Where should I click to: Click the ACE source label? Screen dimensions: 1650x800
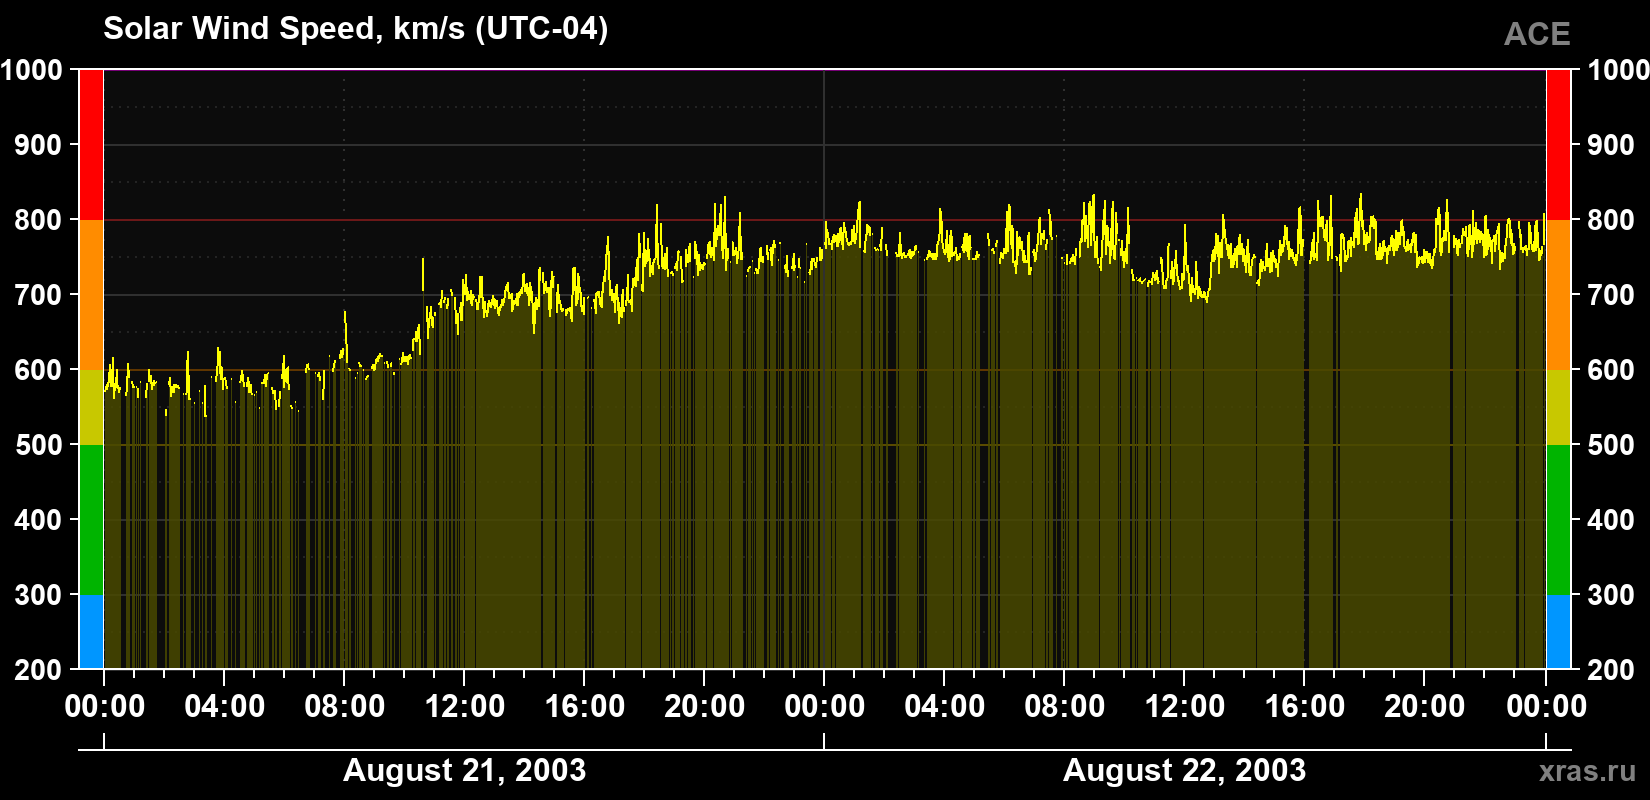[1537, 34]
